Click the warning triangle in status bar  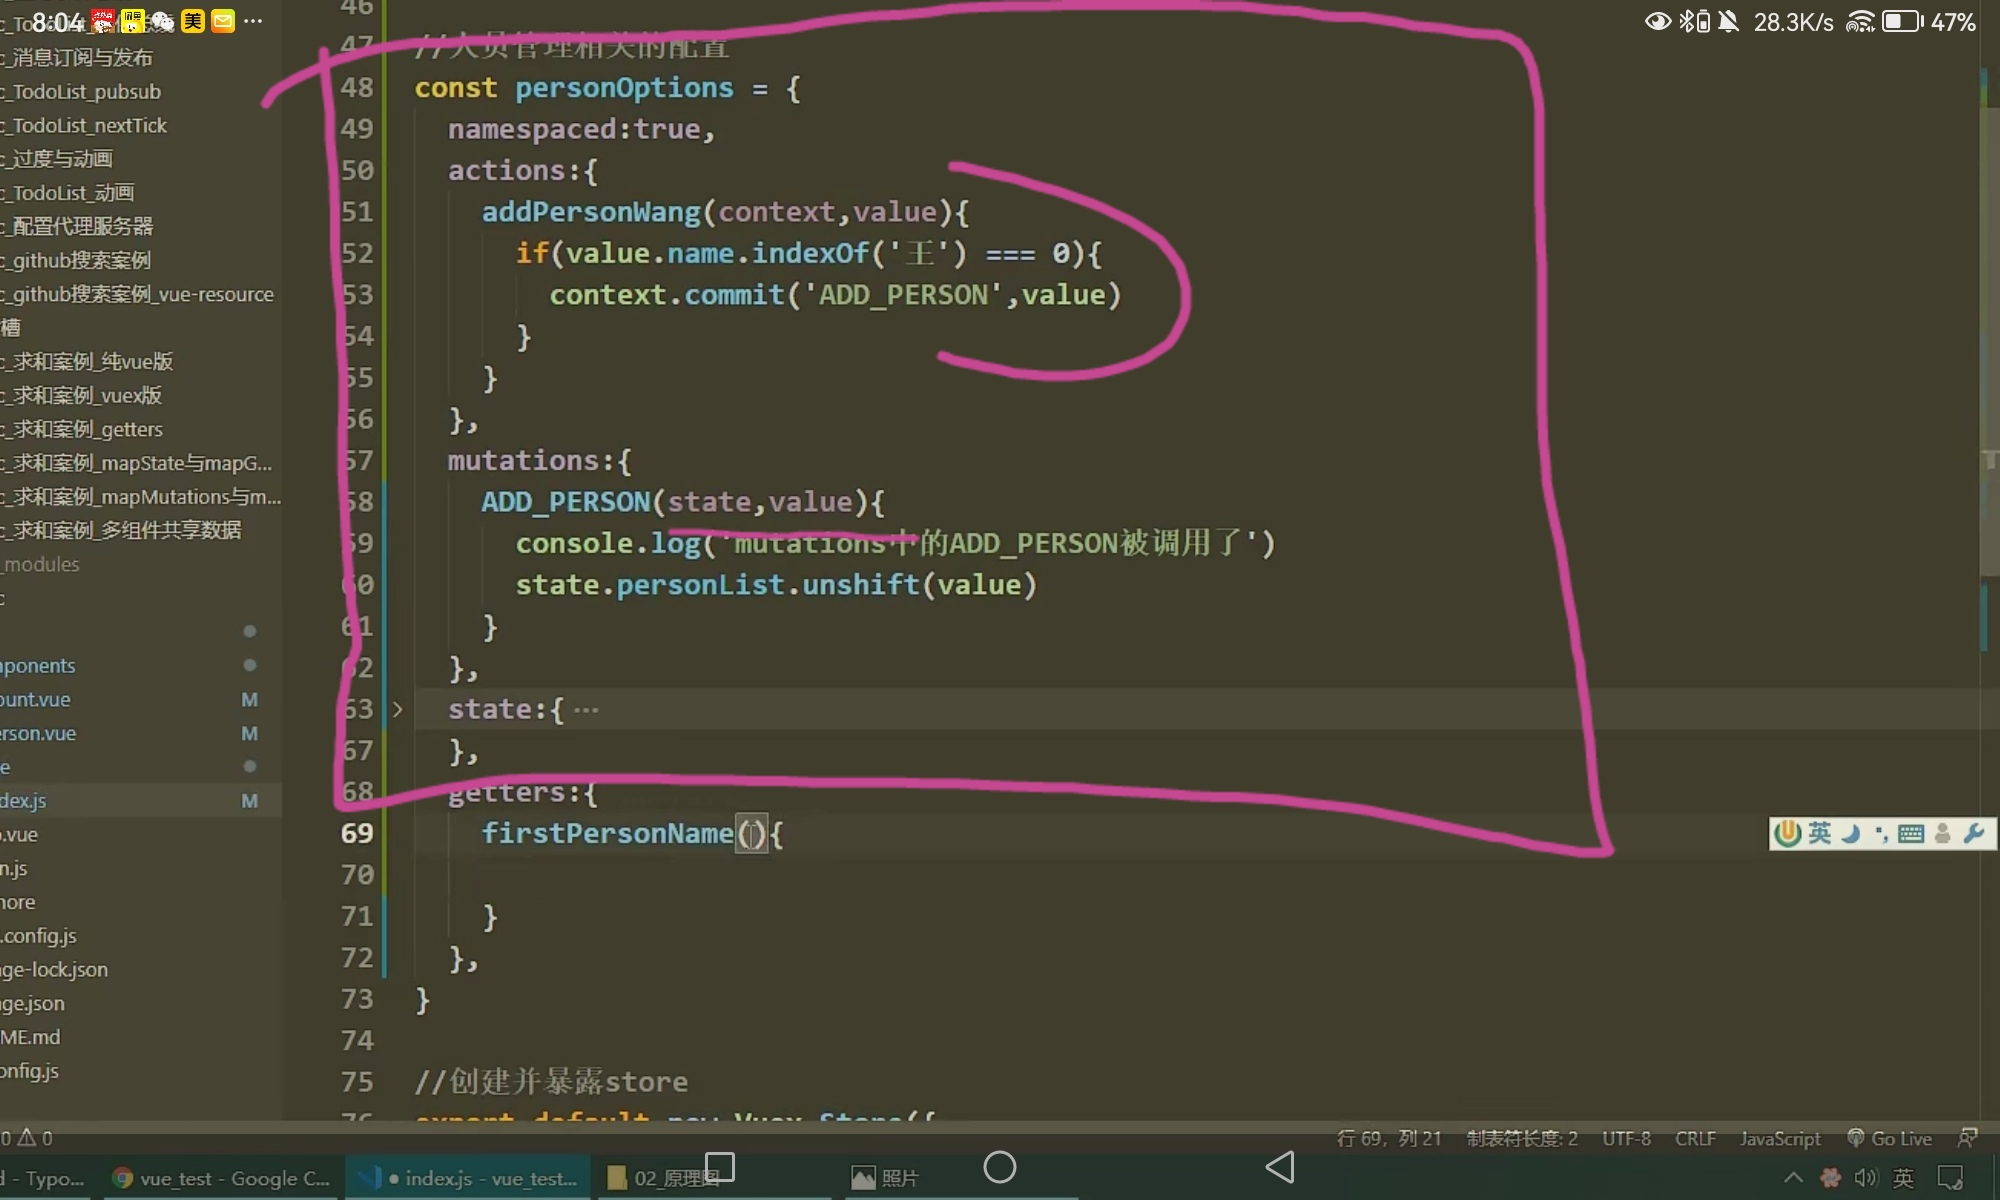point(27,1138)
